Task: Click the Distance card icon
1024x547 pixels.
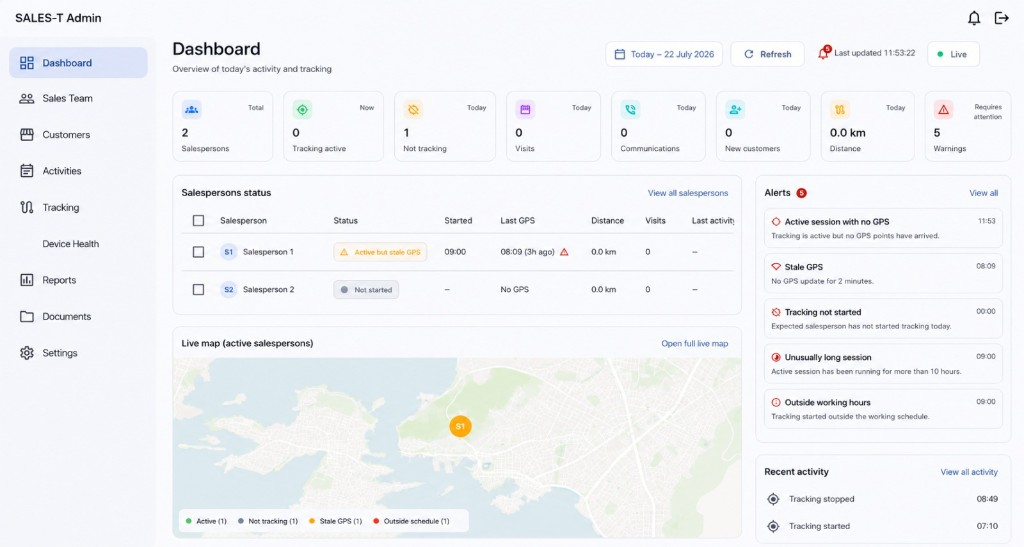Action: point(840,110)
